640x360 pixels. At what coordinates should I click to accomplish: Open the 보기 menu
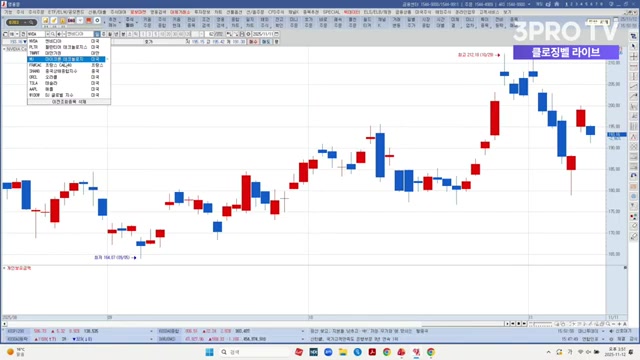pos(507,12)
